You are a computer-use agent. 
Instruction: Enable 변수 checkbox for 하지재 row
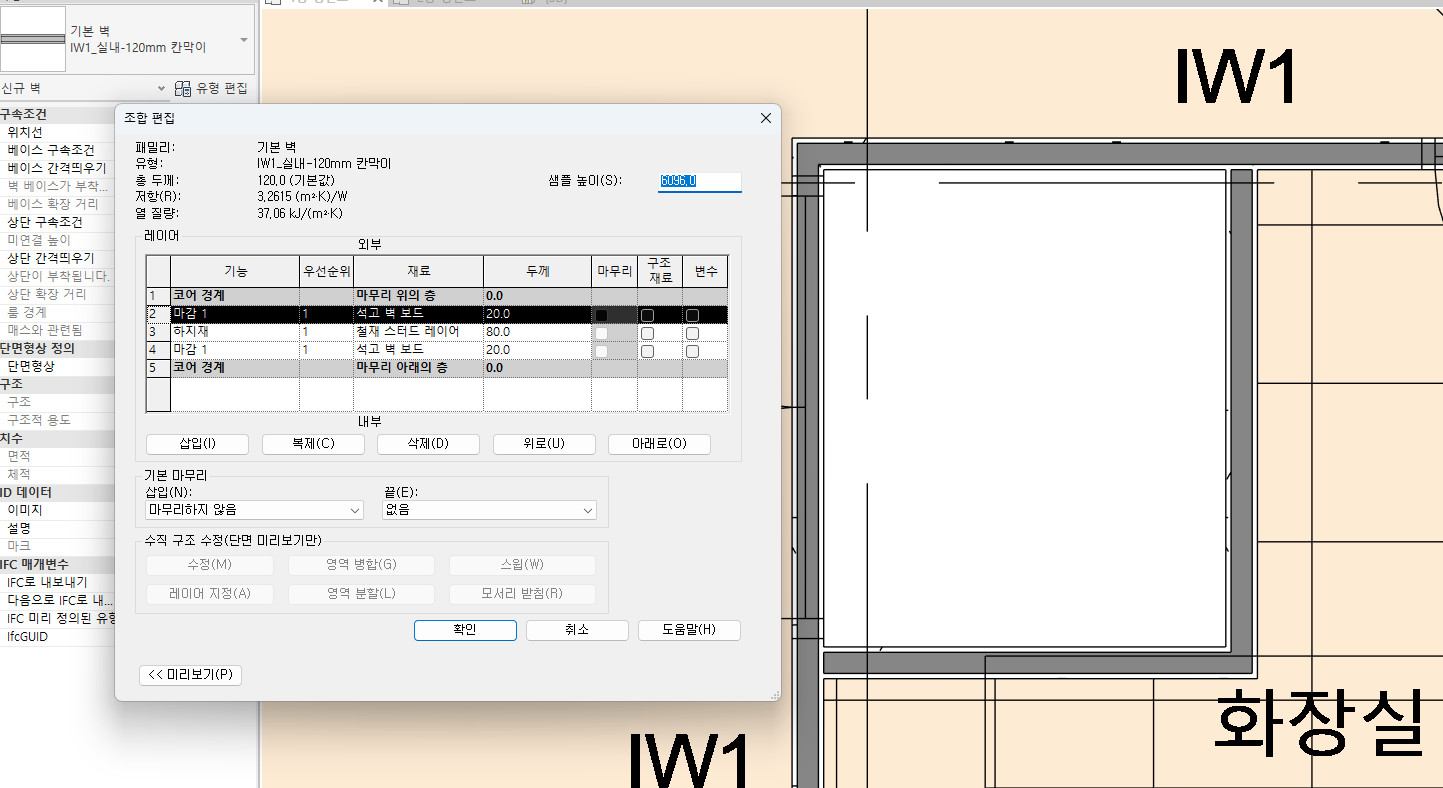pos(692,333)
